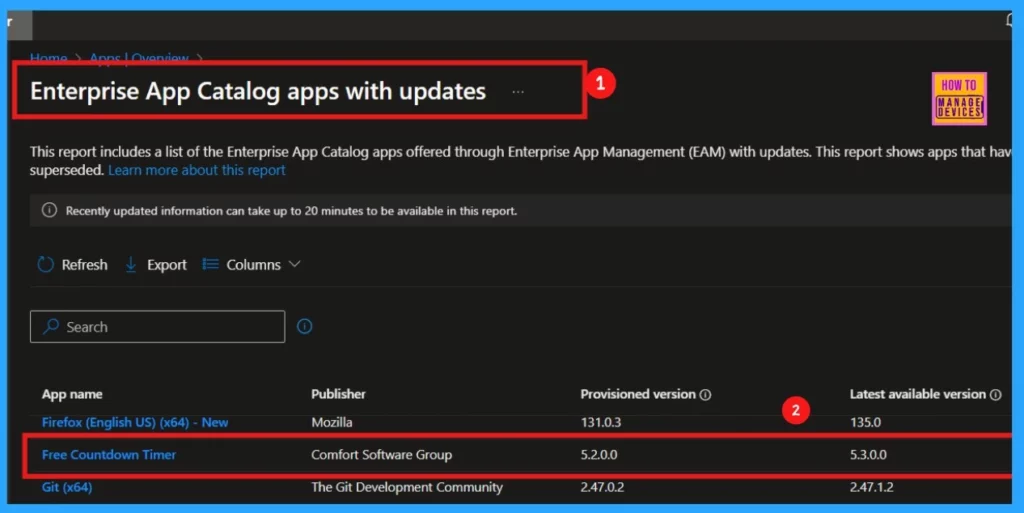Image resolution: width=1024 pixels, height=513 pixels.
Task: Click latest version 135.0
Action: 865,422
